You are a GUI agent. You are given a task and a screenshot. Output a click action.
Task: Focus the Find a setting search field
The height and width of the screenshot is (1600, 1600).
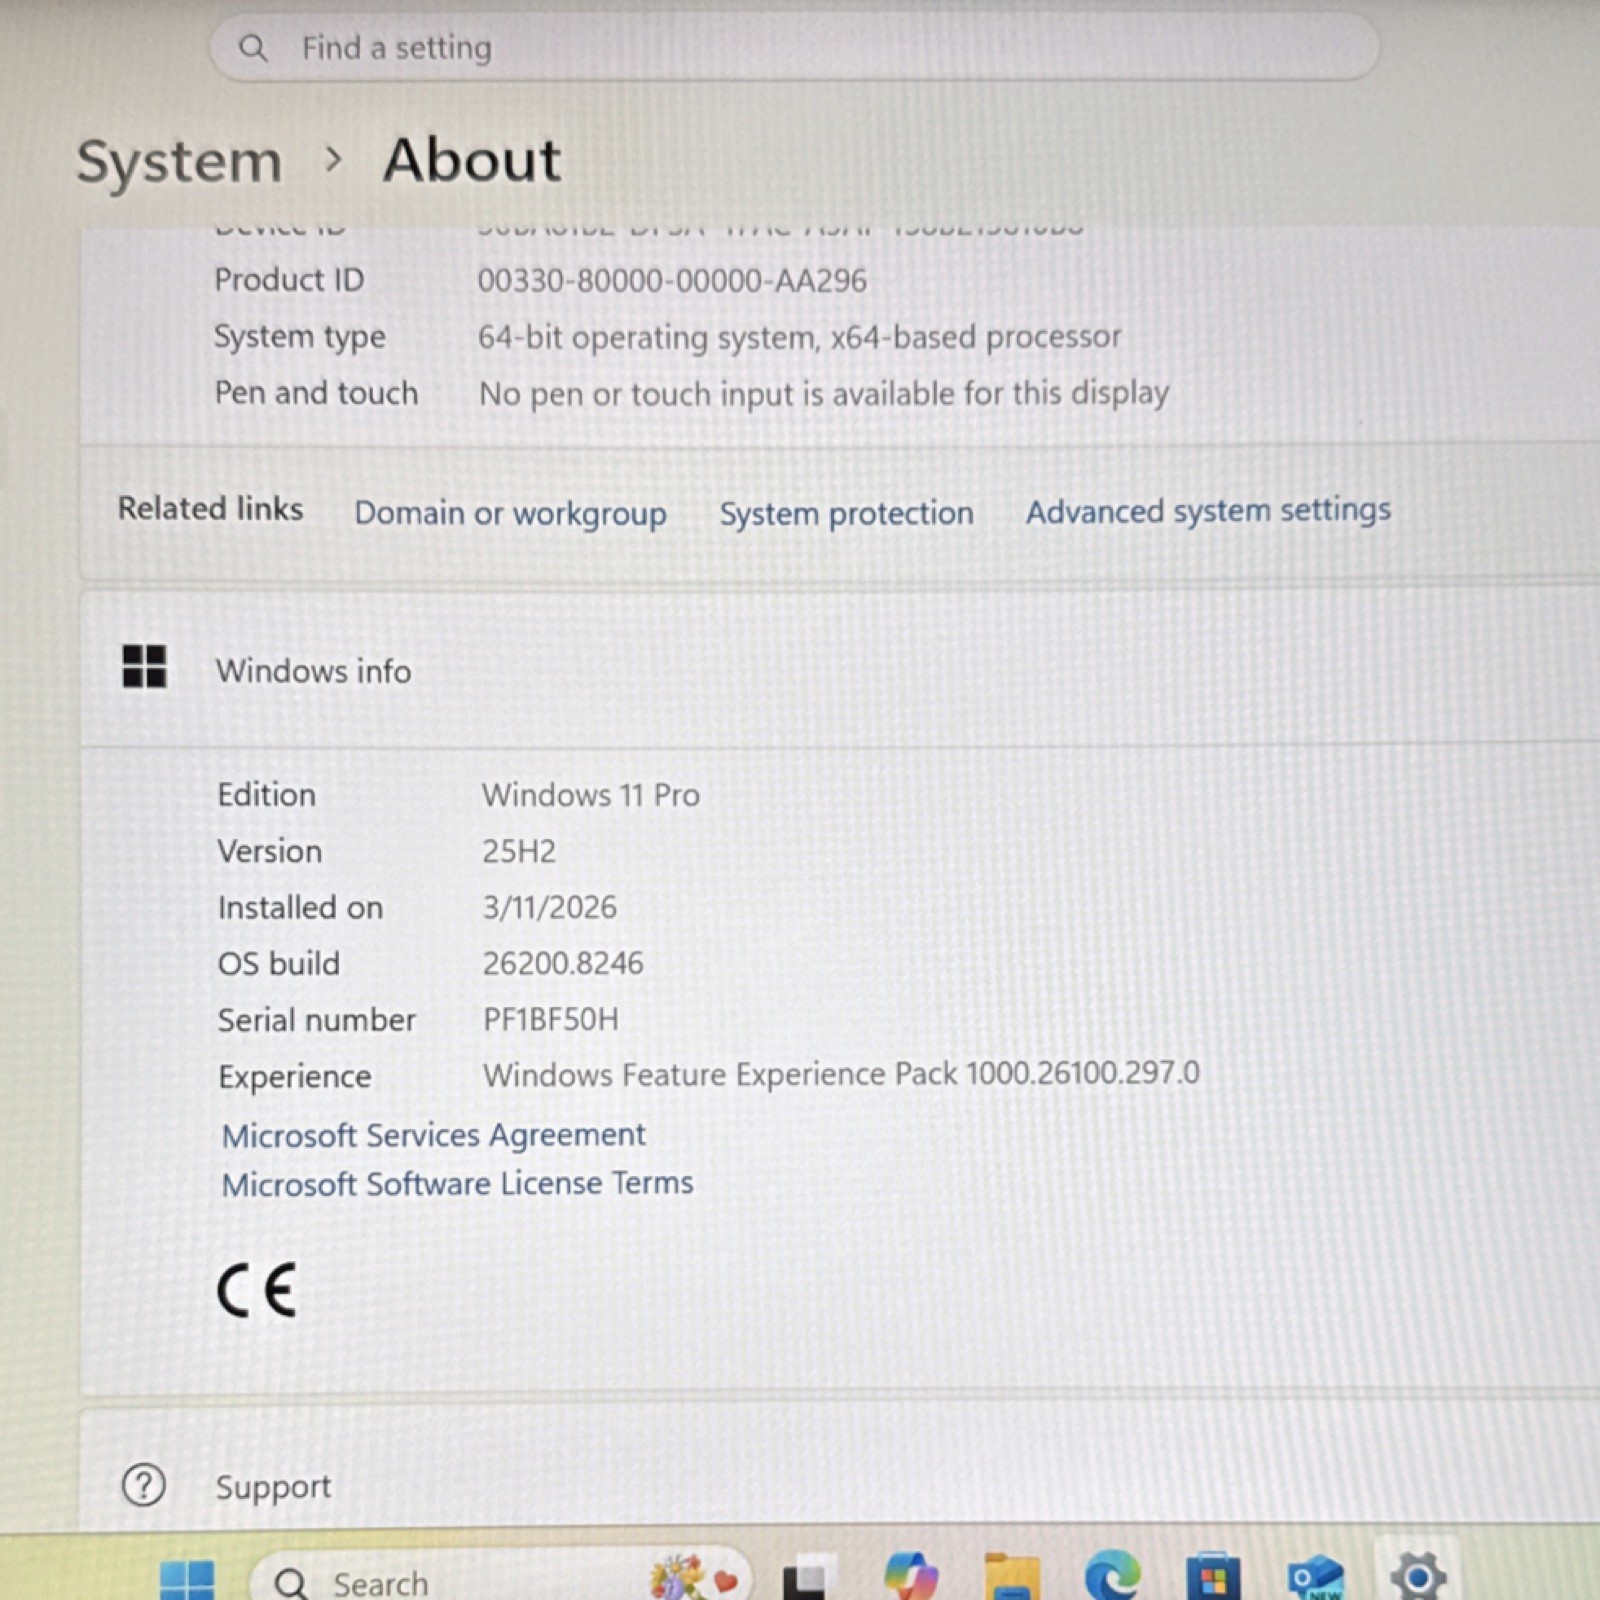point(795,47)
